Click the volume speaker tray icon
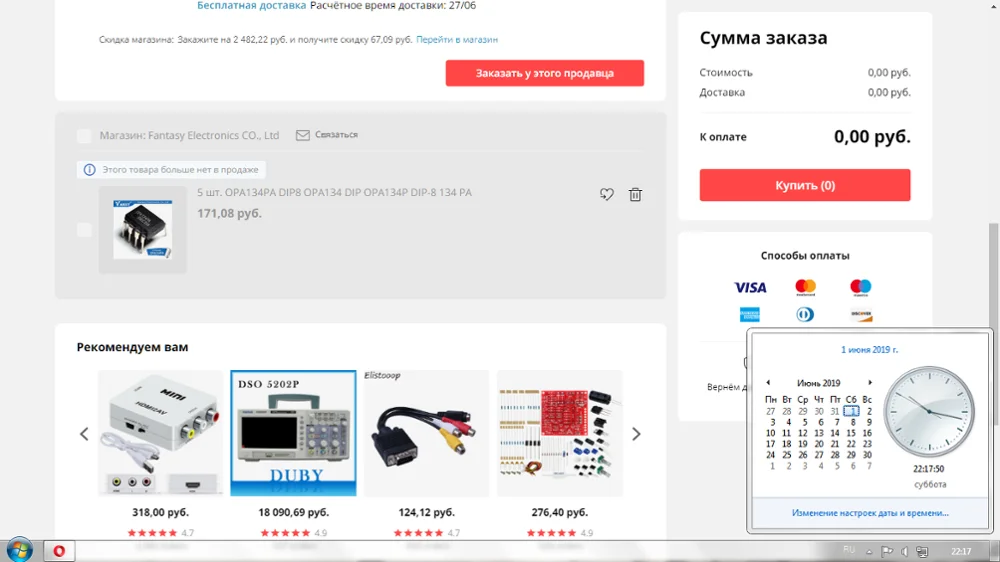The image size is (1000, 562). (x=904, y=551)
